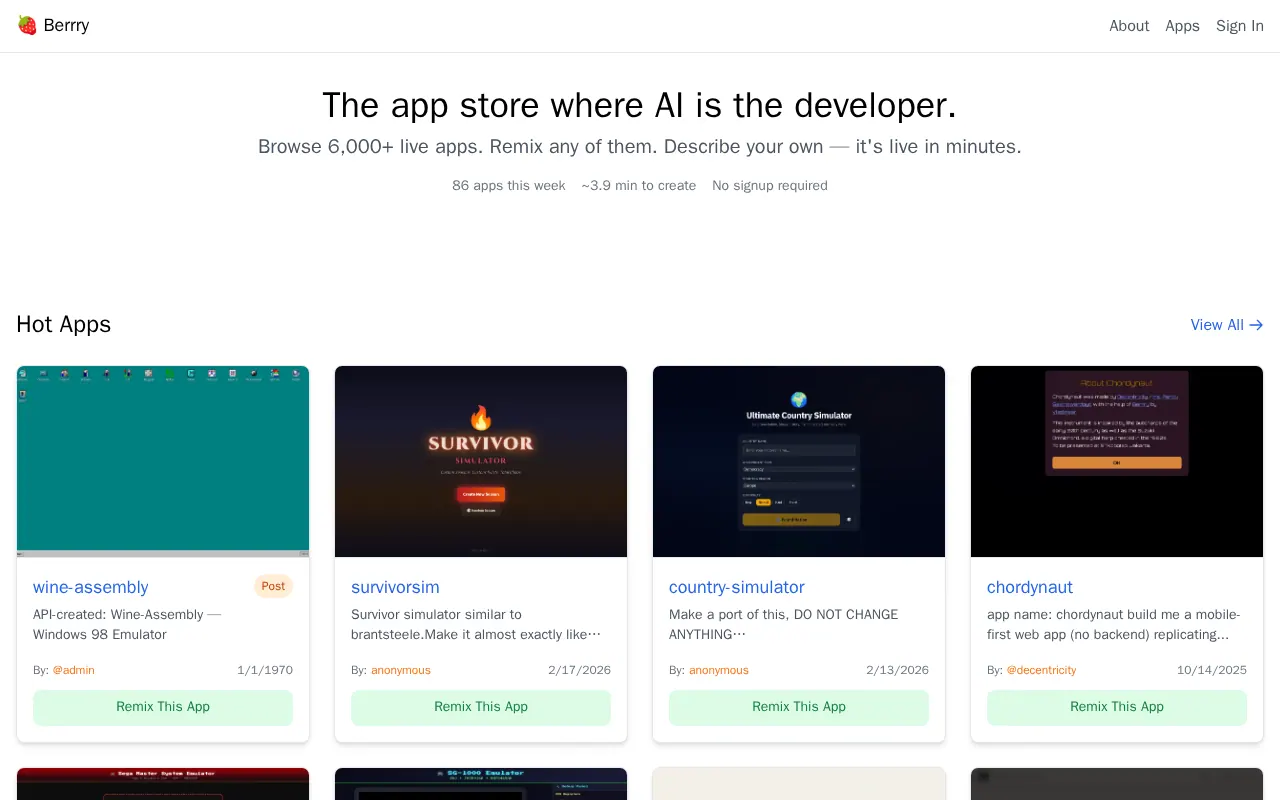This screenshot has height=800, width=1280.
Task: Select the 'No signup required' text
Action: (770, 185)
